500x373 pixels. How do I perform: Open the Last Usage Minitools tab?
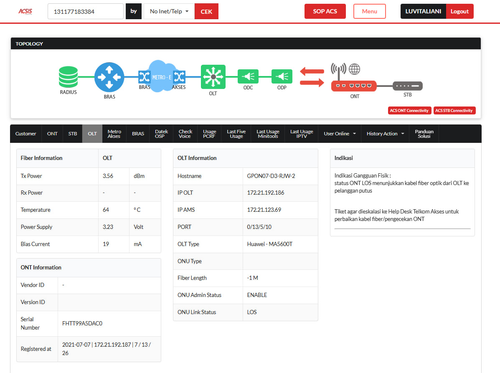(268, 134)
